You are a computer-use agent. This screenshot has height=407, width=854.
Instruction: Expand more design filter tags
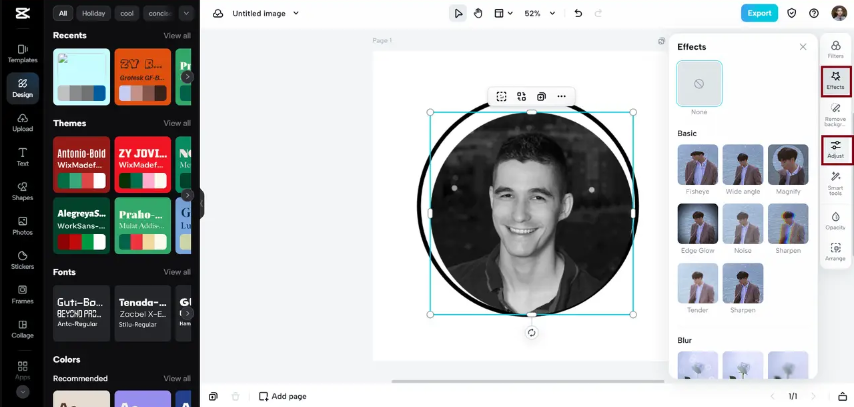point(186,14)
